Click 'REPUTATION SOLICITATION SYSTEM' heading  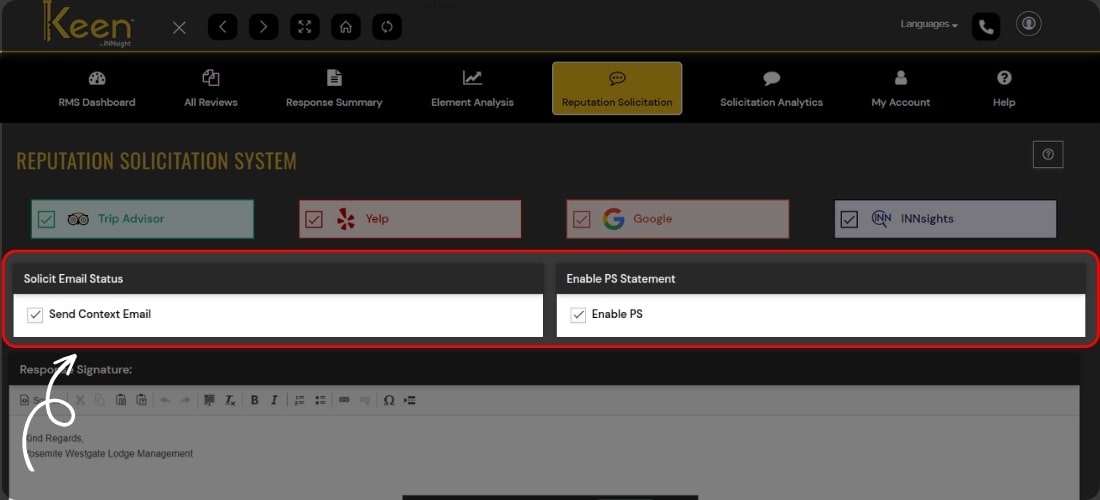[156, 161]
